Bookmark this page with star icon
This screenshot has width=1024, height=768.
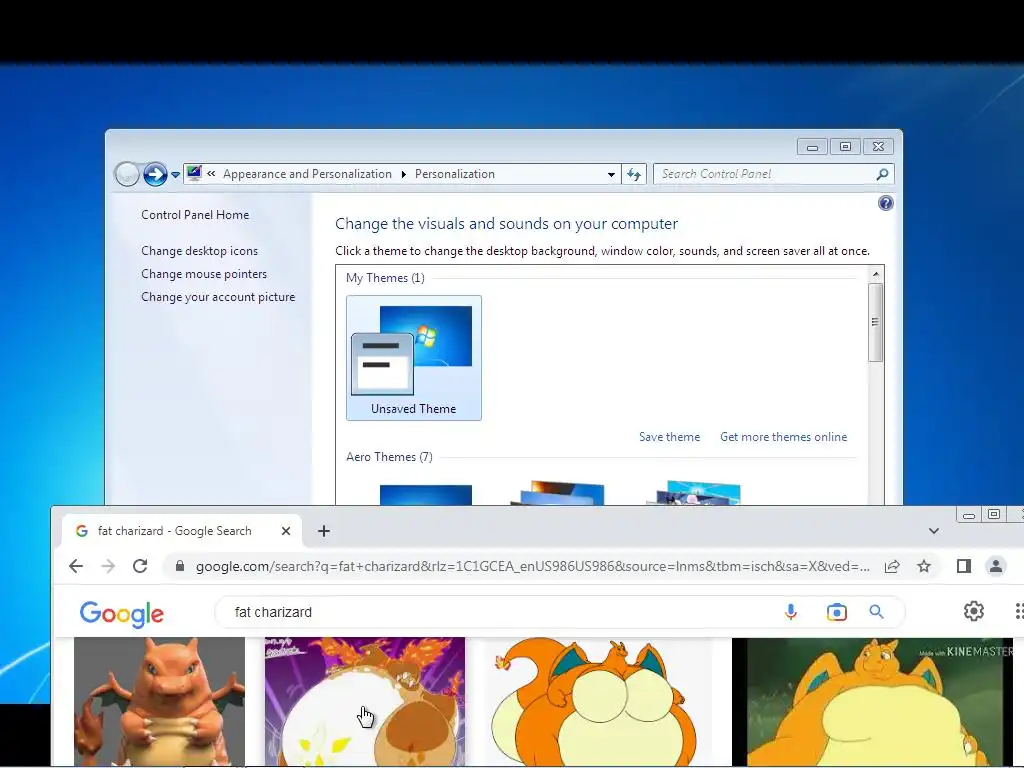point(923,566)
